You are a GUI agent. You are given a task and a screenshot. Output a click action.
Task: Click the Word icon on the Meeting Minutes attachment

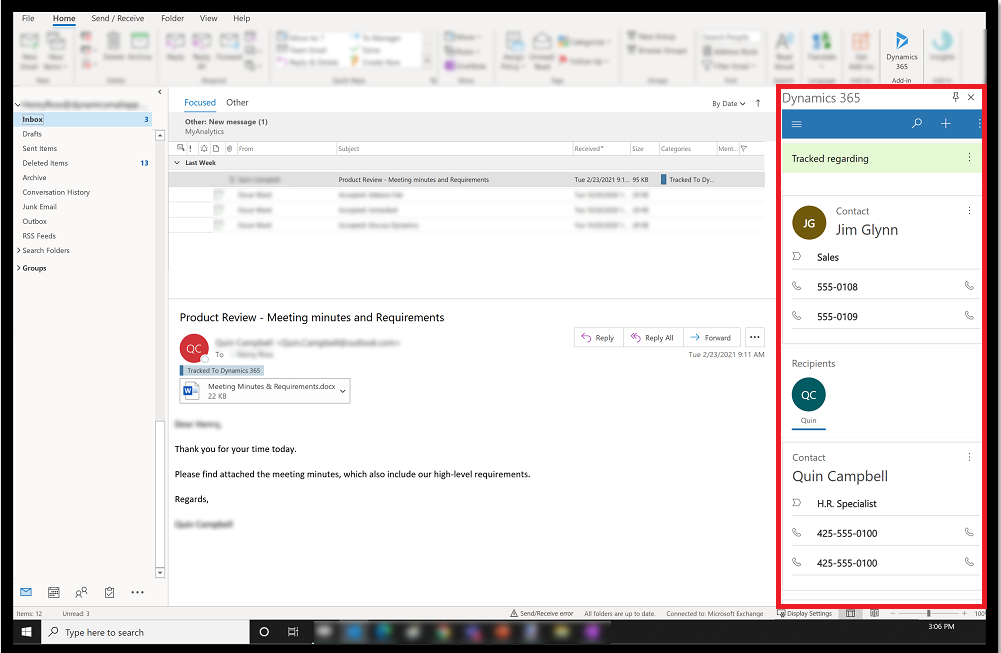[191, 390]
